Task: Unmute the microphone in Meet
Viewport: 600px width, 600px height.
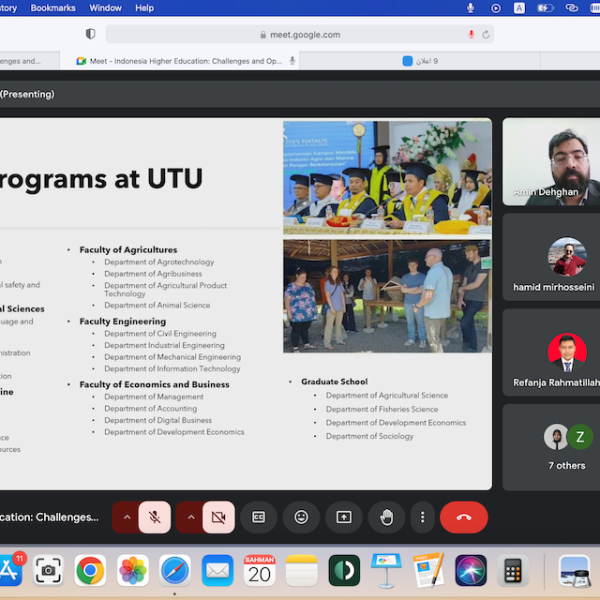Action: point(155,517)
